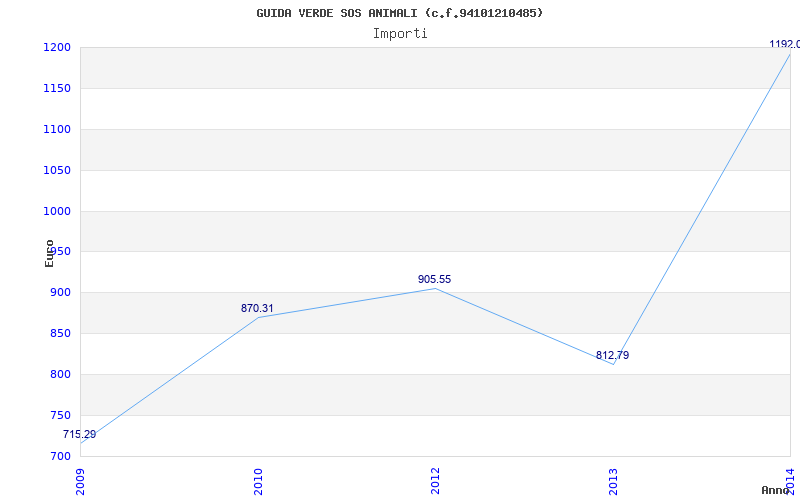Click the Importi subtitle
Image resolution: width=800 pixels, height=500 pixels.
point(400,34)
